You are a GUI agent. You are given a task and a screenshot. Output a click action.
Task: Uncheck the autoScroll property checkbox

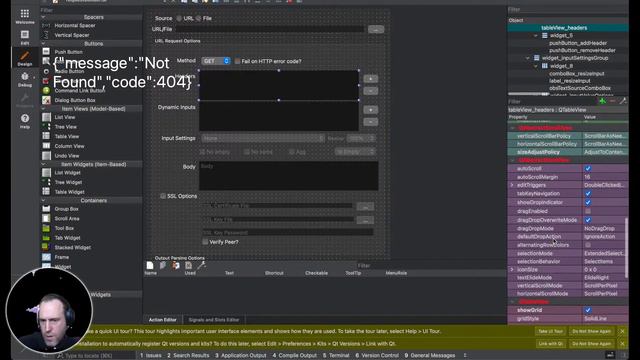(x=588, y=169)
